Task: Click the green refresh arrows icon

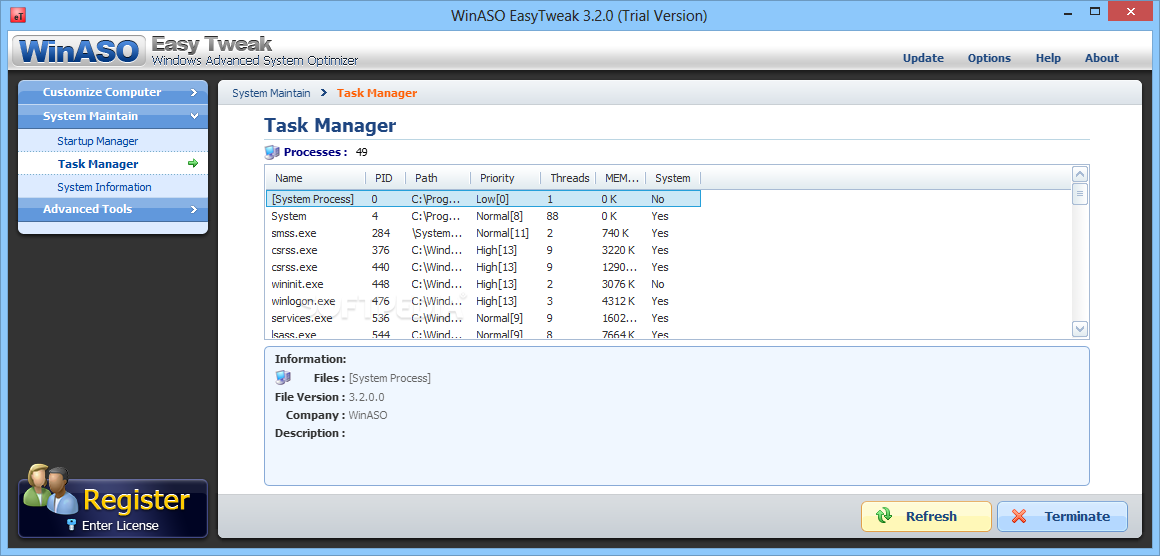Action: pos(884,516)
